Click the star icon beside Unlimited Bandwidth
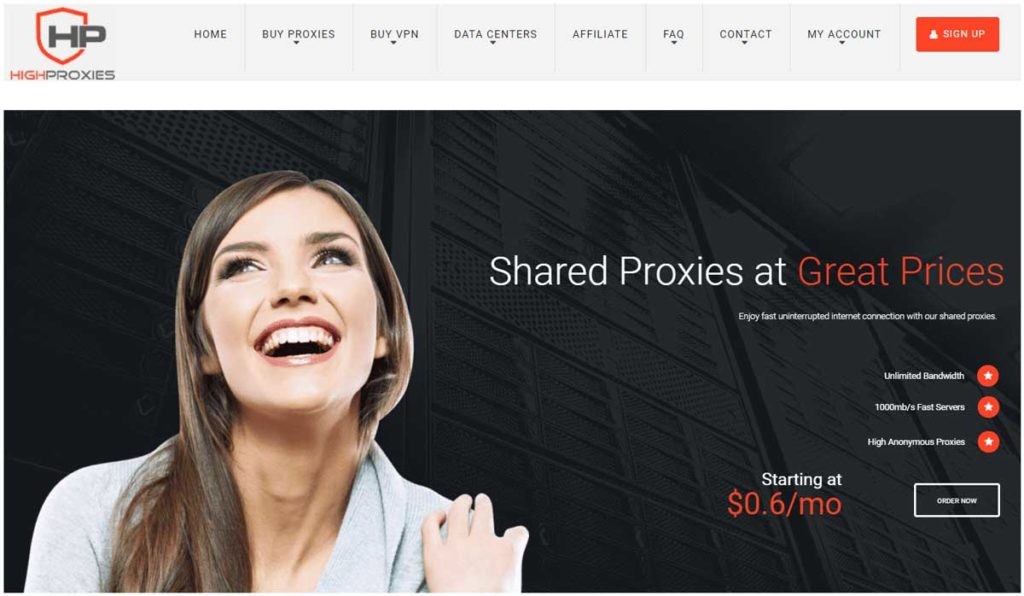Image resolution: width=1024 pixels, height=596 pixels. coord(987,376)
